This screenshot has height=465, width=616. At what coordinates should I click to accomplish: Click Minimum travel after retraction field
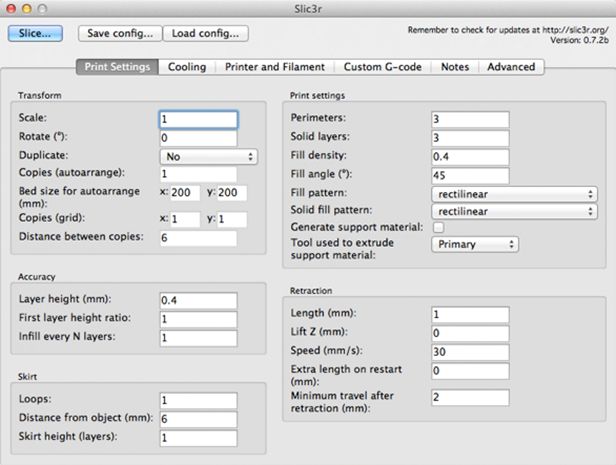coord(470,397)
